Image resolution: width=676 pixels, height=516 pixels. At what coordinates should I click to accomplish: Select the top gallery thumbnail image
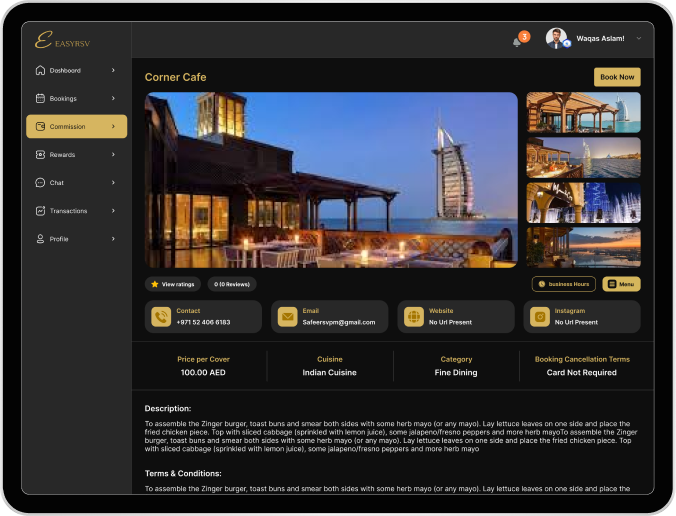point(583,112)
